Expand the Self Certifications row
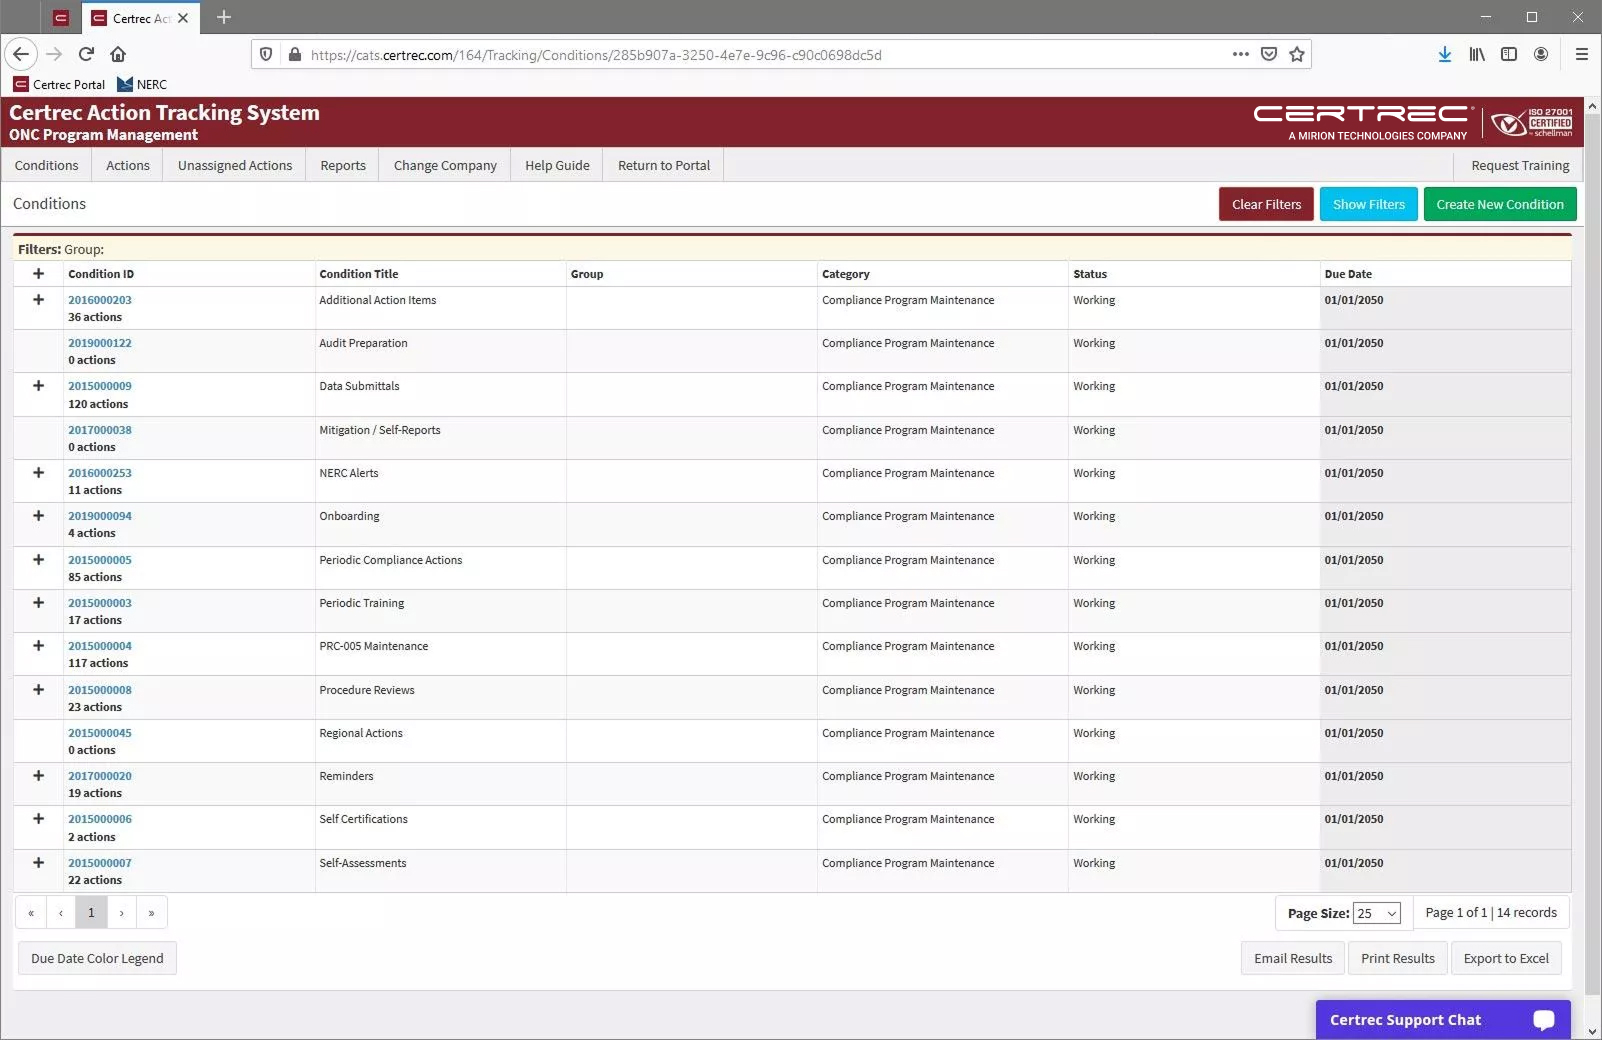 (38, 818)
